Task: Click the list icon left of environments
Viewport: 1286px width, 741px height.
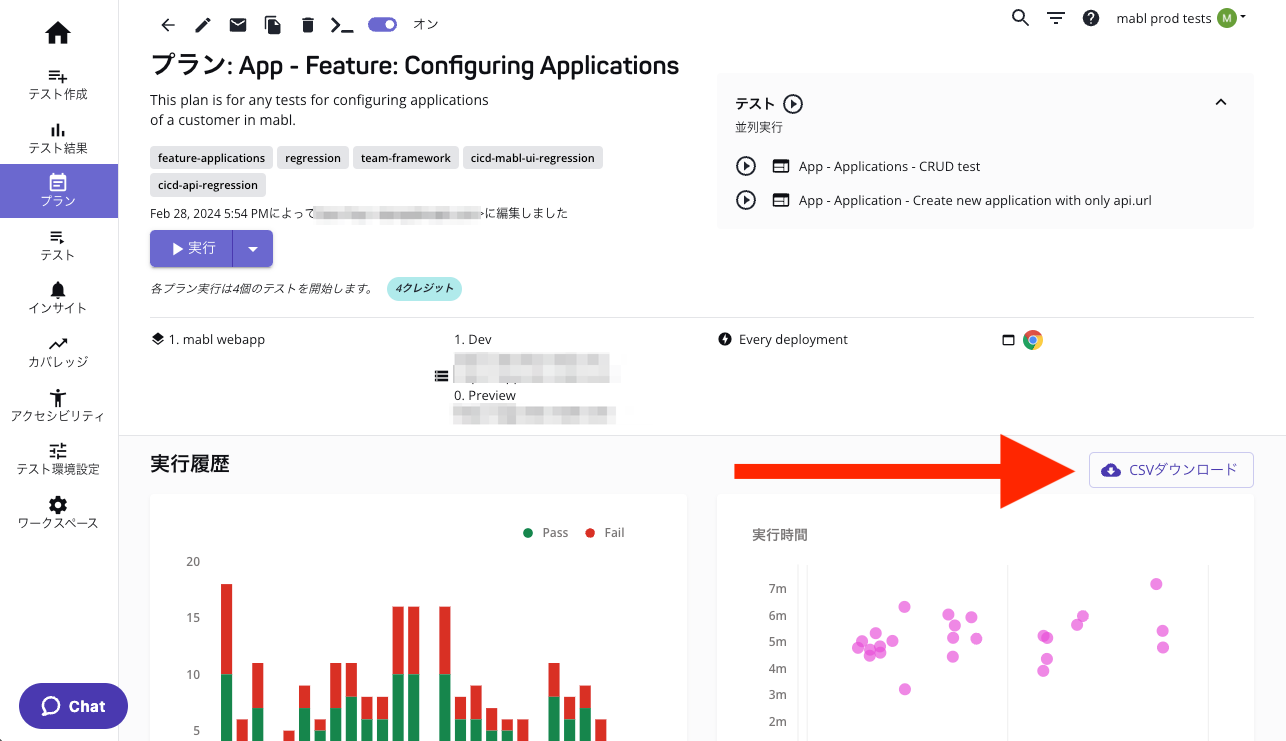Action: point(441,376)
